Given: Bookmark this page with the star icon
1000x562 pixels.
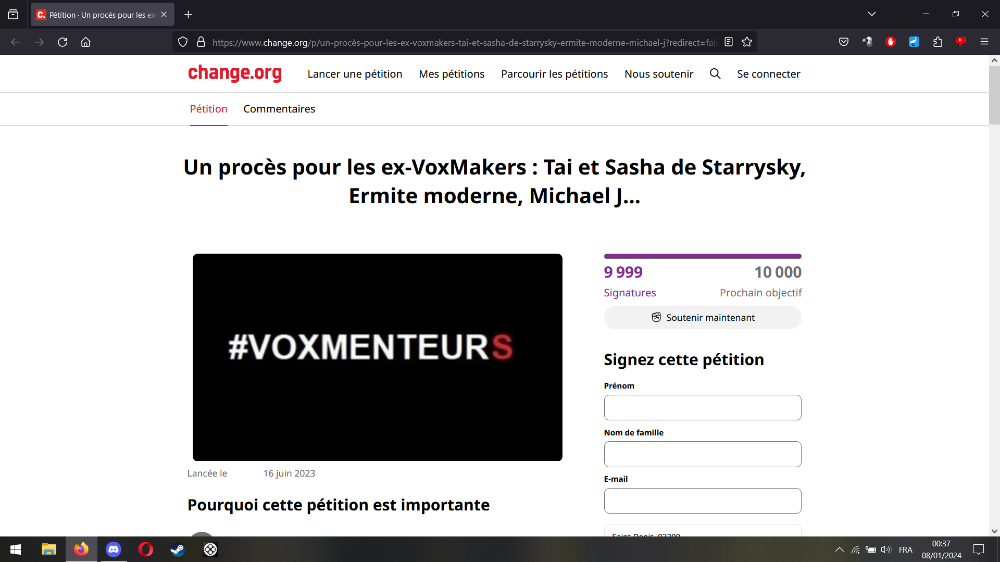Looking at the screenshot, I should (x=747, y=42).
